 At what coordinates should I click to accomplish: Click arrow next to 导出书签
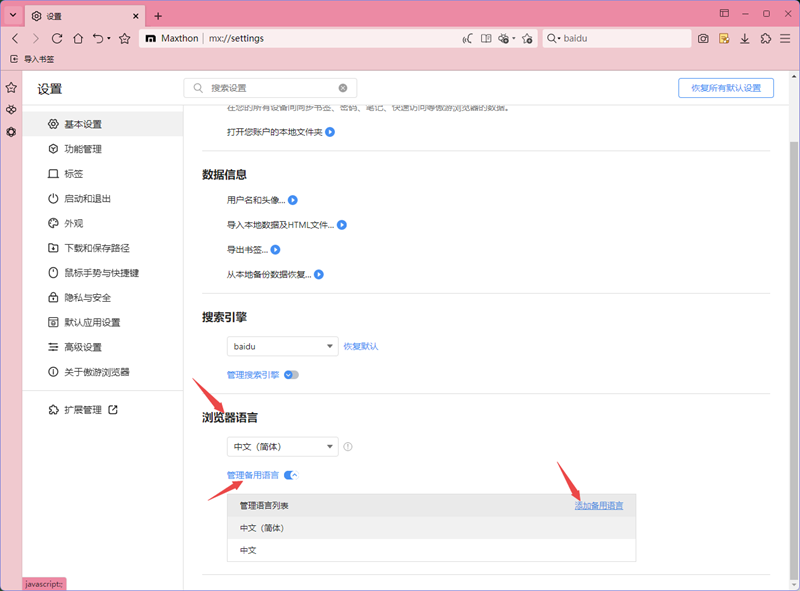[x=276, y=250]
